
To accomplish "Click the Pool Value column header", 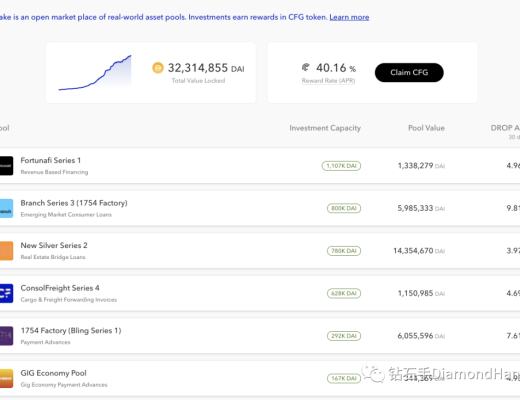I will [x=426, y=128].
